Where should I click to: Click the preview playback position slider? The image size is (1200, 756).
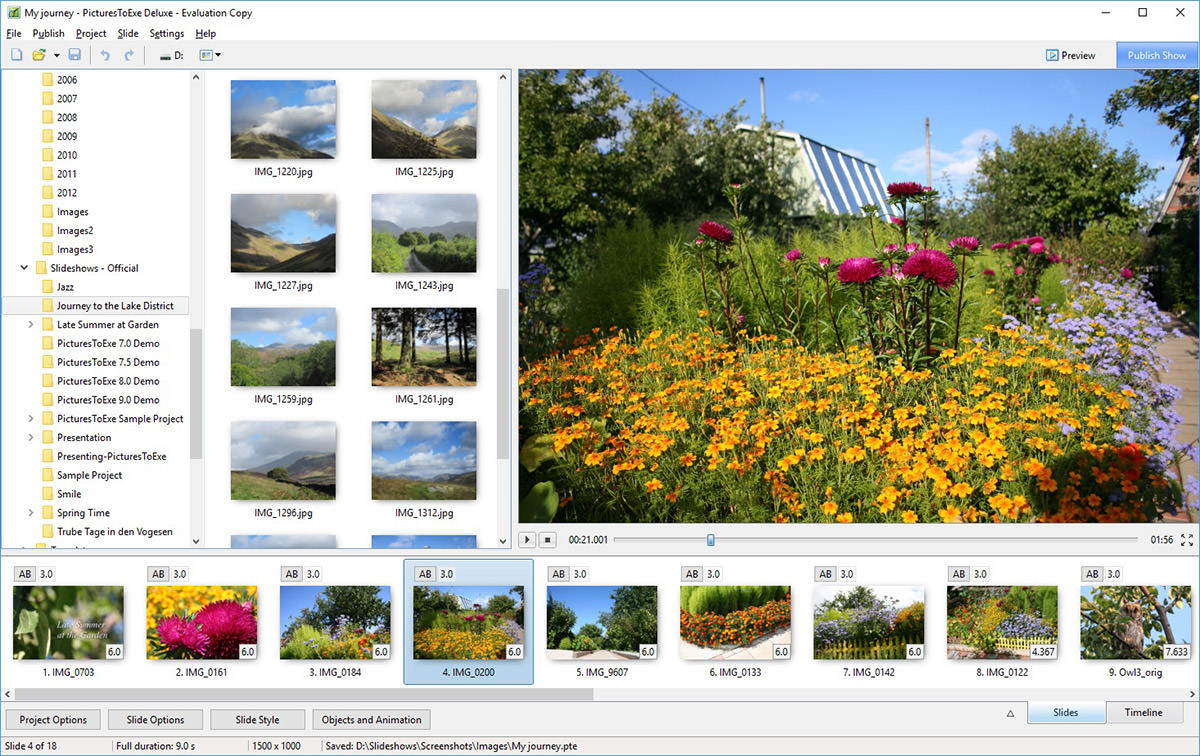711,540
